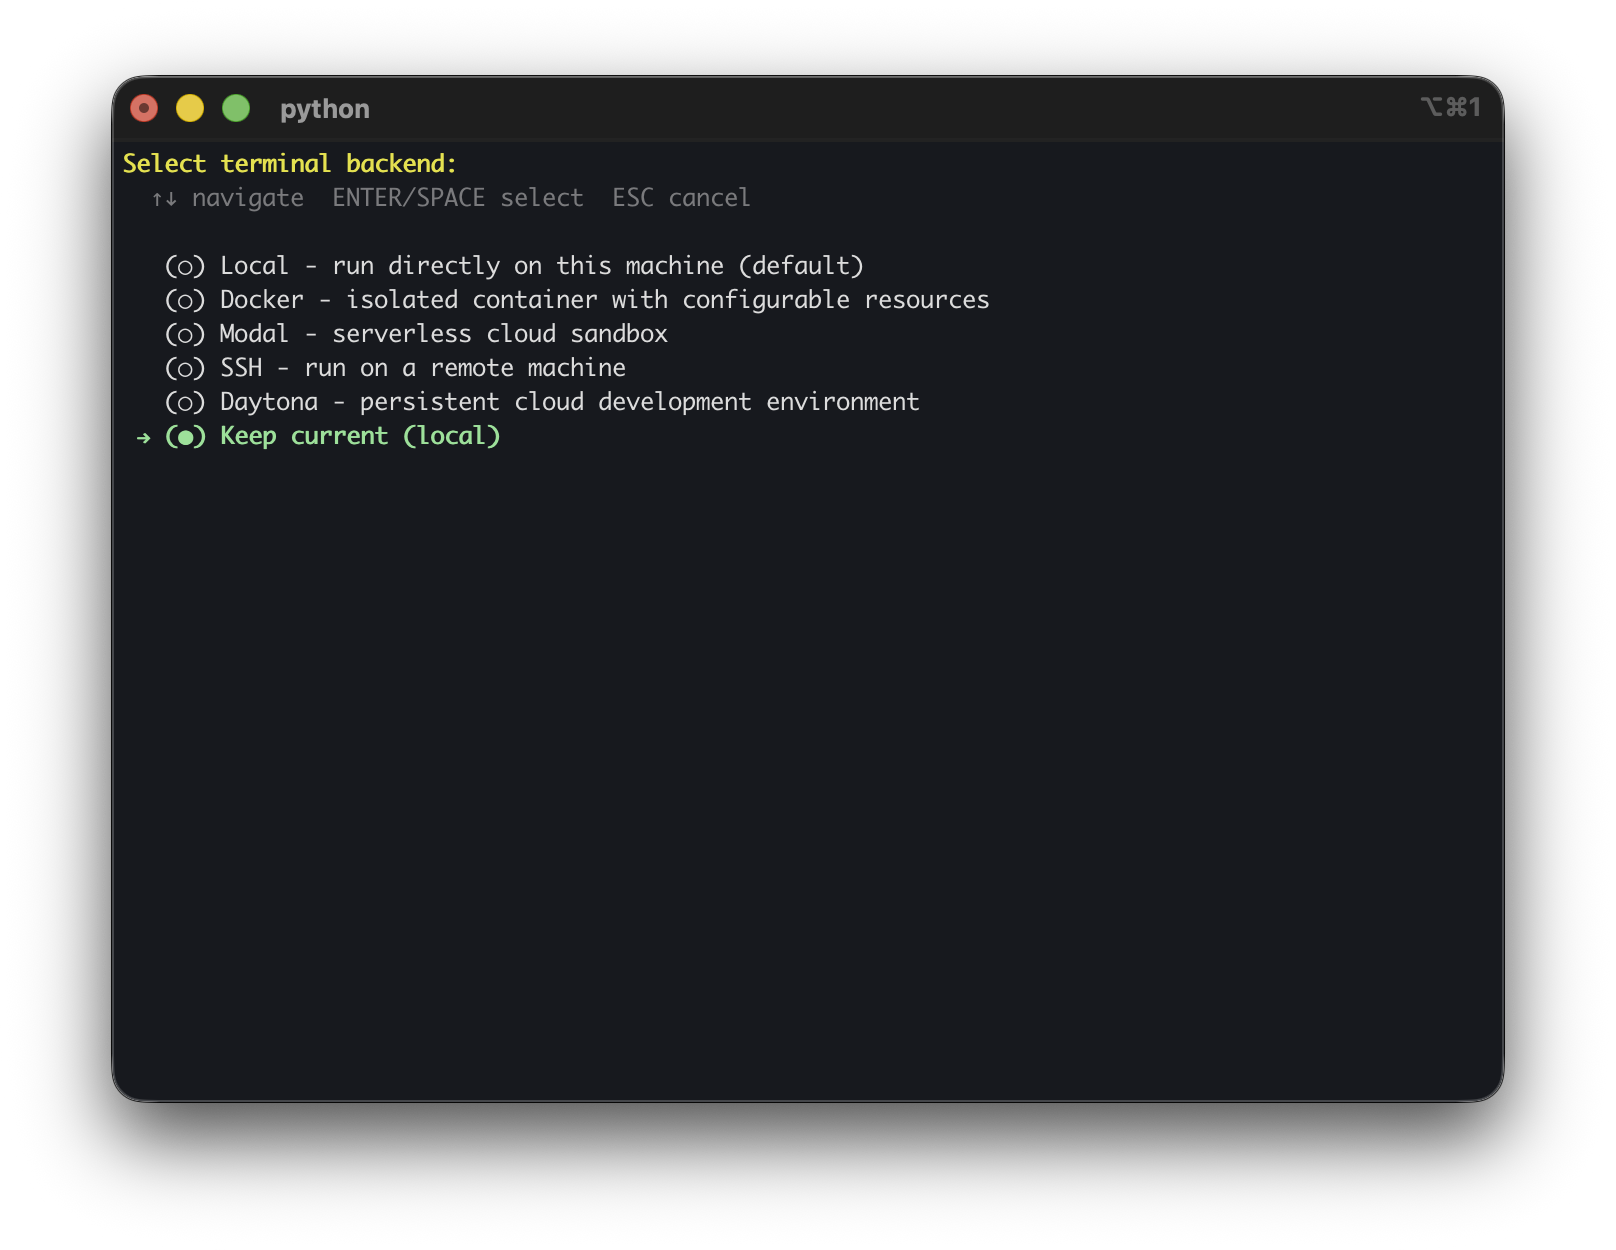Viewport: 1616px width, 1250px height.
Task: Click the 'ESC cancel' hint text
Action: (x=681, y=198)
